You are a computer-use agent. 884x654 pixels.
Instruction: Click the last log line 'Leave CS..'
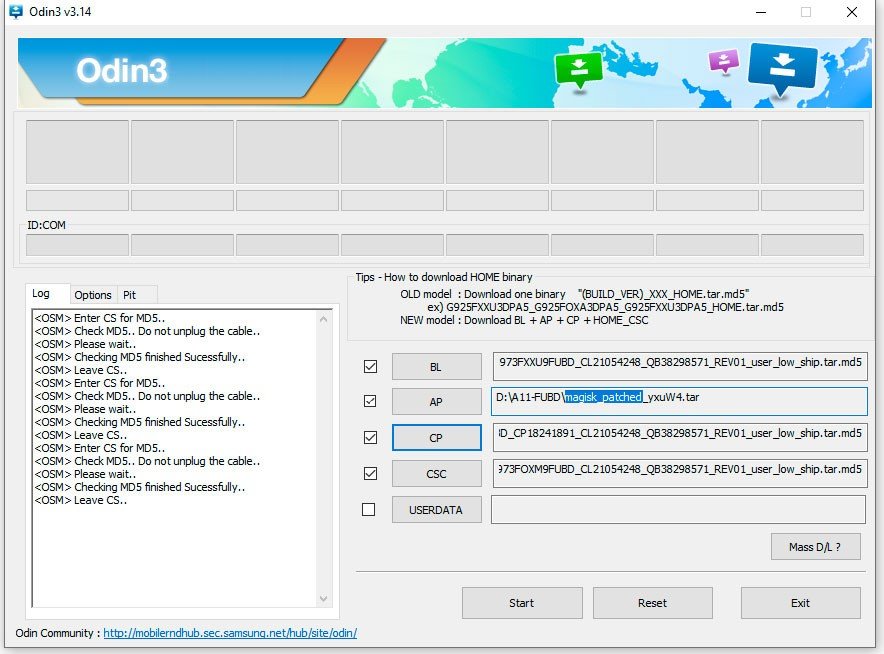coord(81,500)
